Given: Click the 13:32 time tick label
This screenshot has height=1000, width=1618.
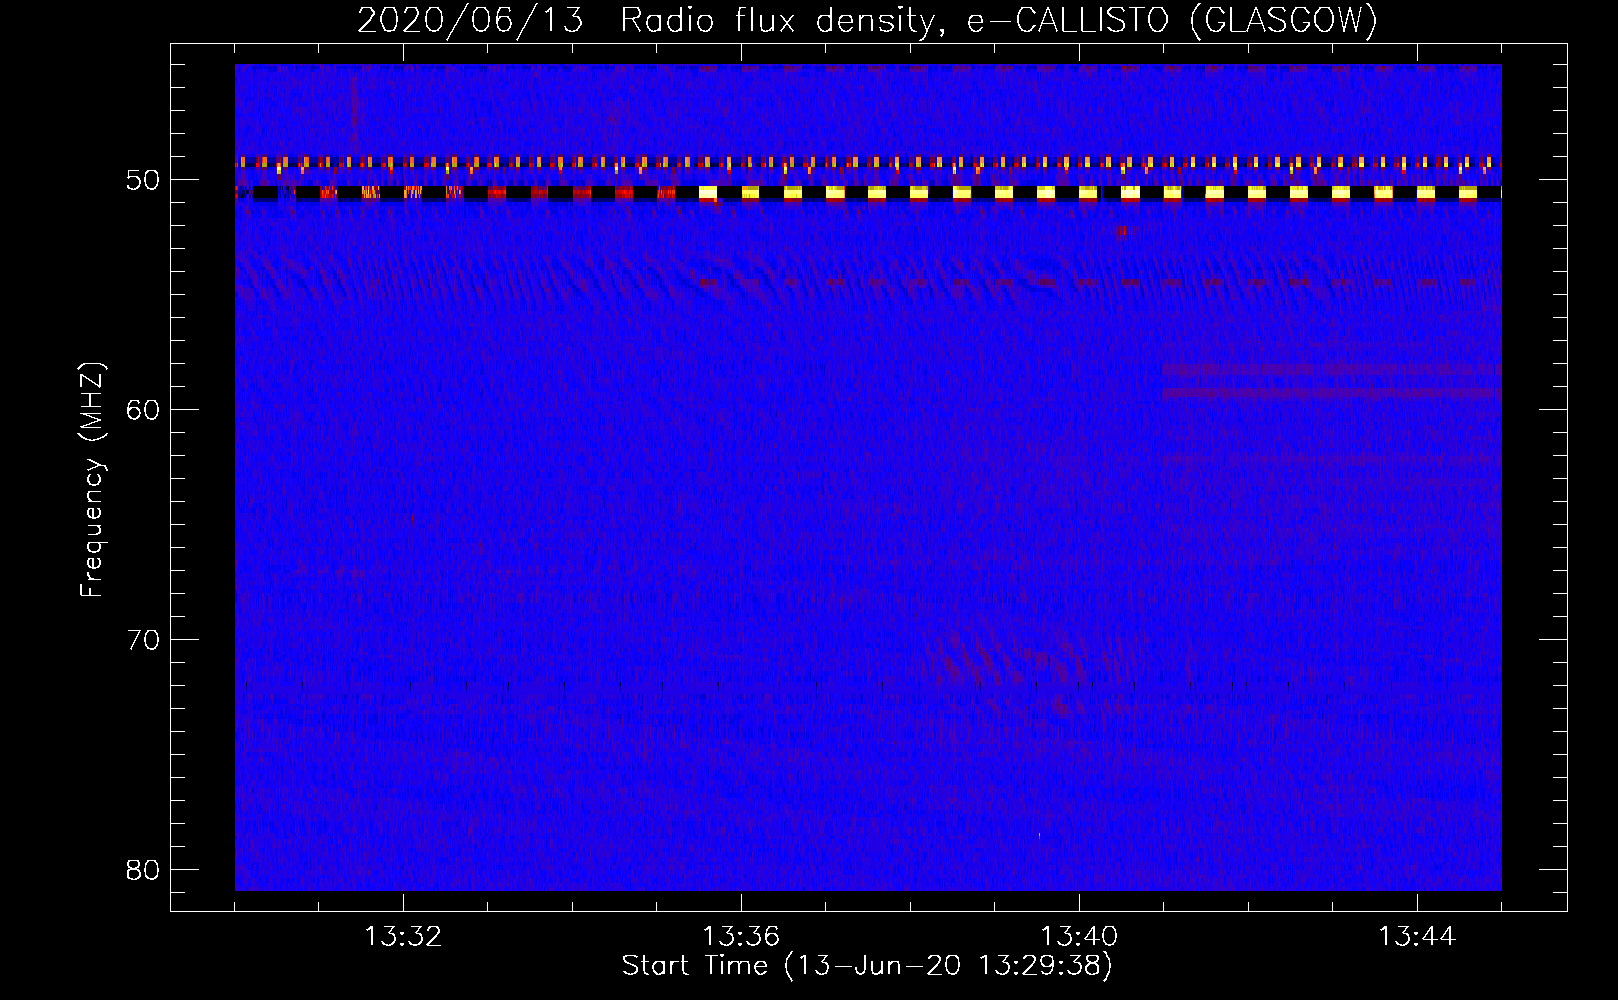Looking at the screenshot, I should coord(403,937).
